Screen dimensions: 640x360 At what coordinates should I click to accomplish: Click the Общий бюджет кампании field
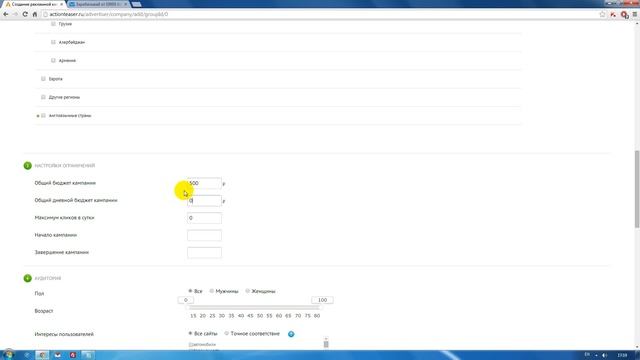coord(204,183)
